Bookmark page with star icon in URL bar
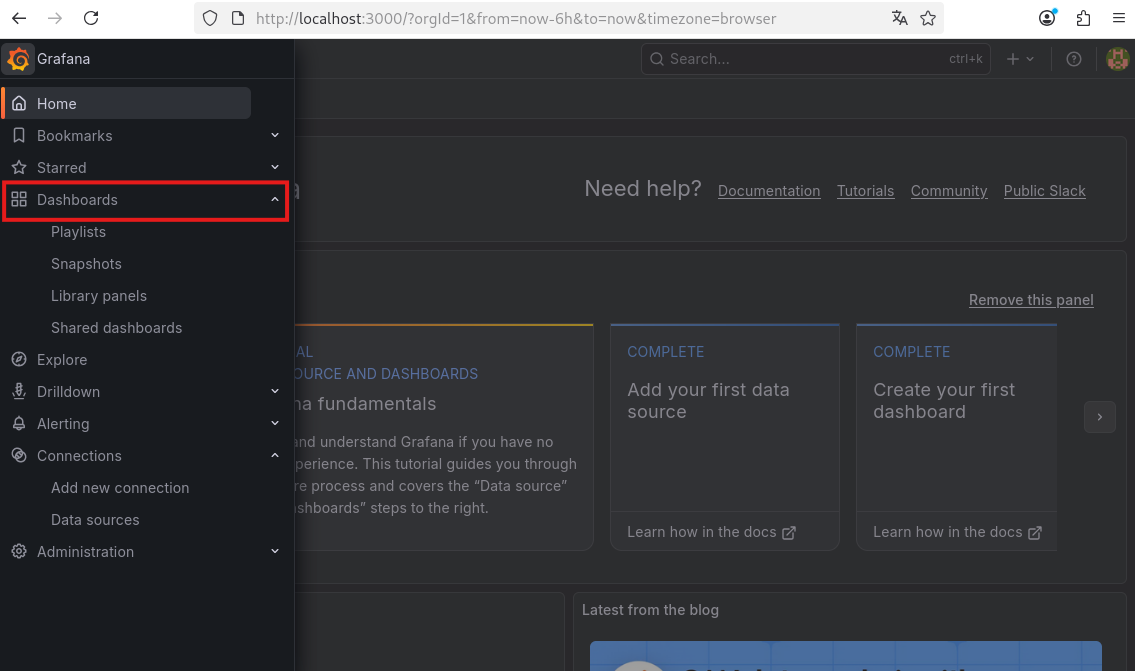 928,18
